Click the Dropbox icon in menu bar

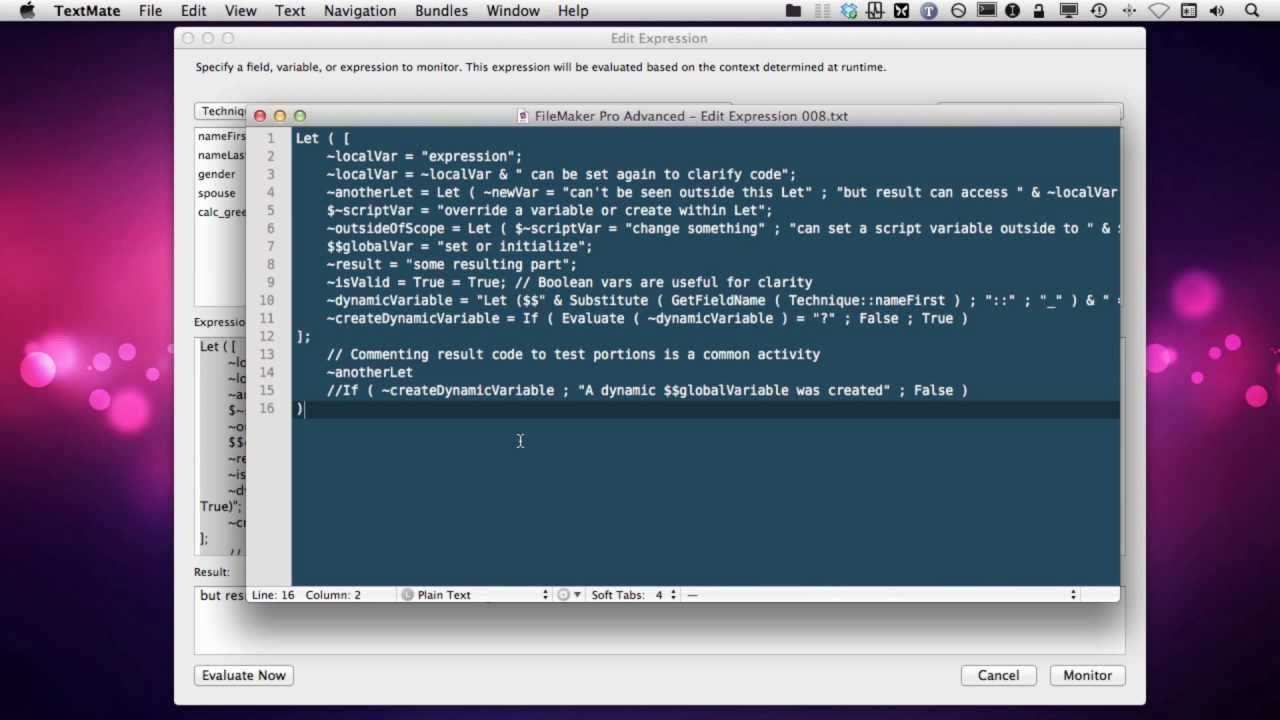[x=849, y=11]
